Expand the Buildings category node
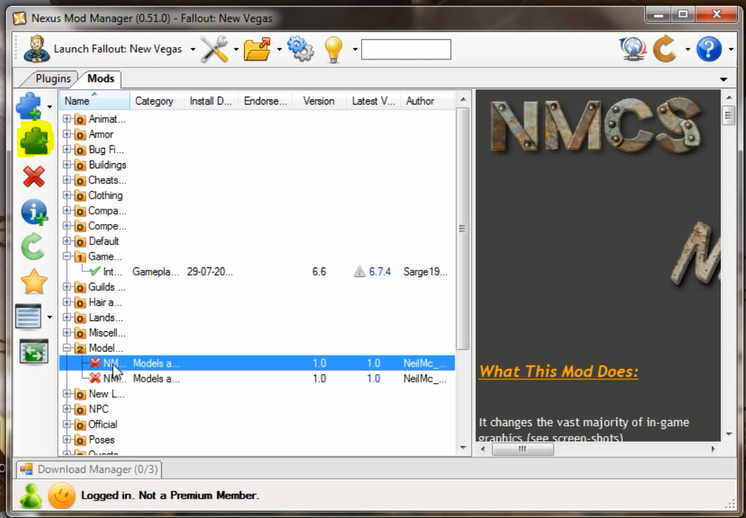 (67, 165)
